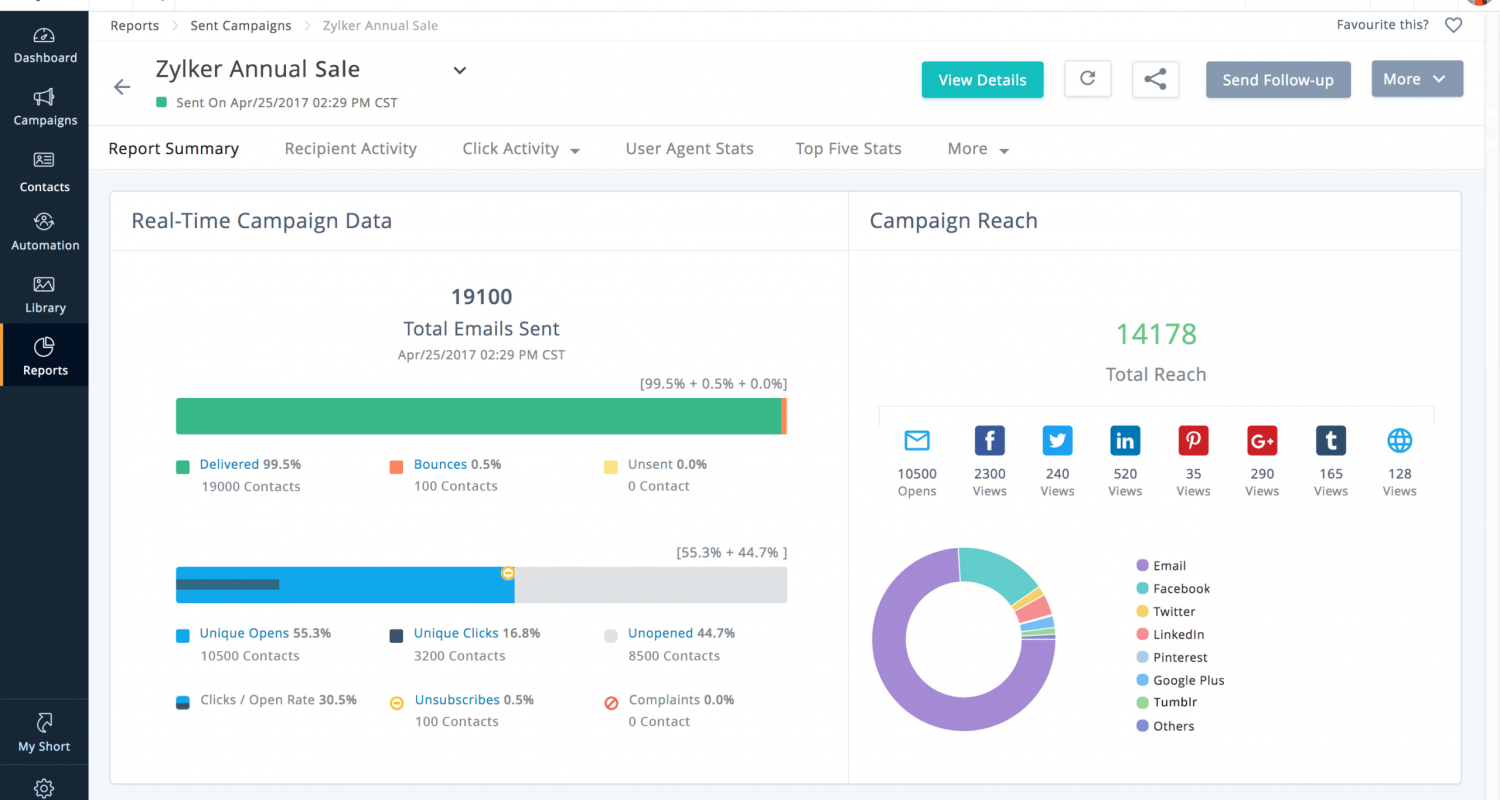Click the globe Others views icon
This screenshot has width=1500, height=800.
[1399, 440]
